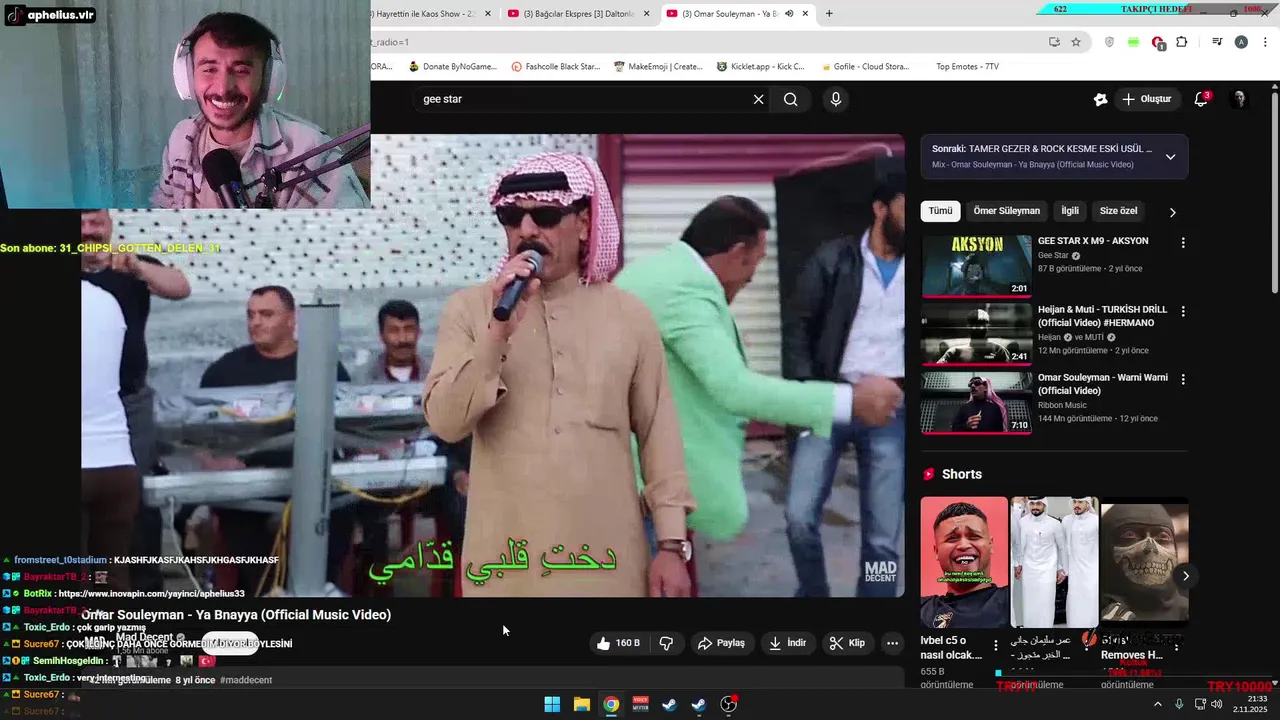
Task: Select the Size özel filter chip
Action: (1118, 211)
